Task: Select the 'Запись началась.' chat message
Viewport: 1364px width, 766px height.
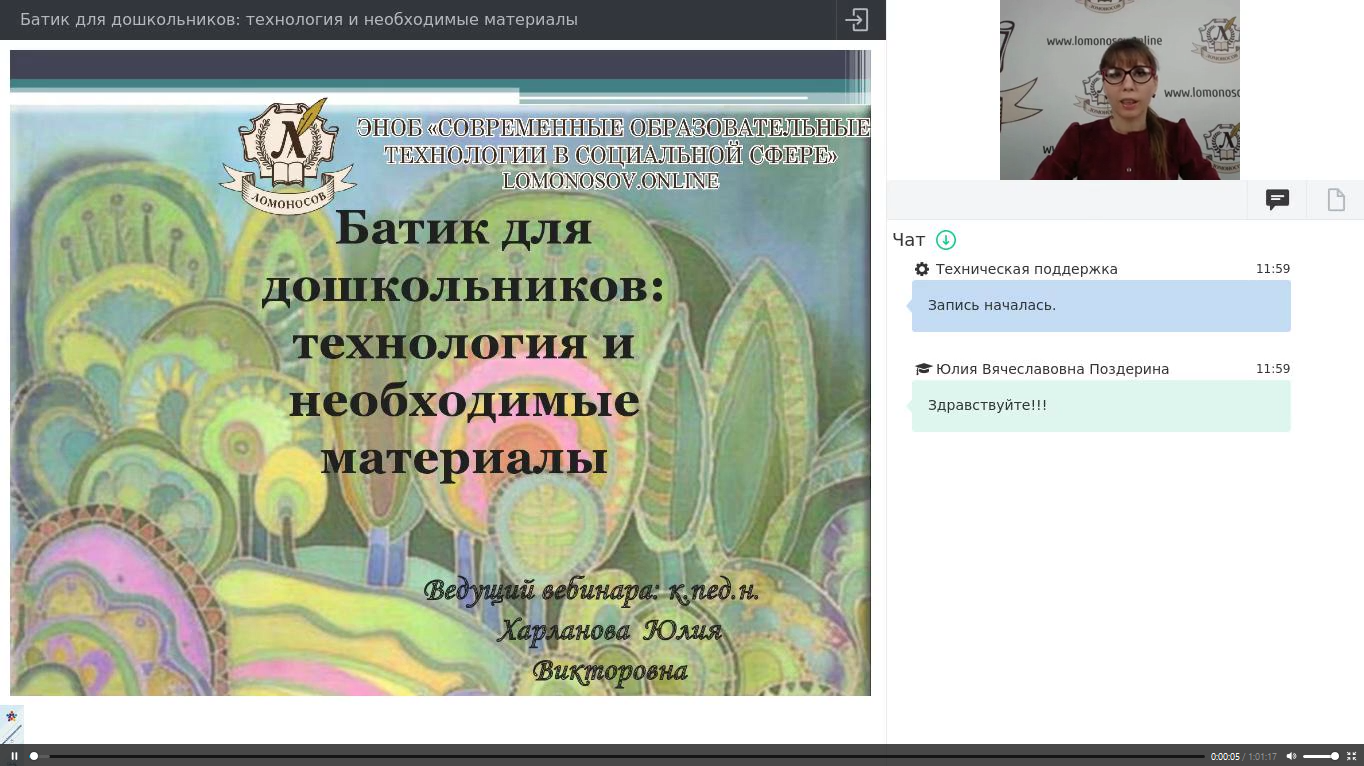Action: tap(1100, 305)
